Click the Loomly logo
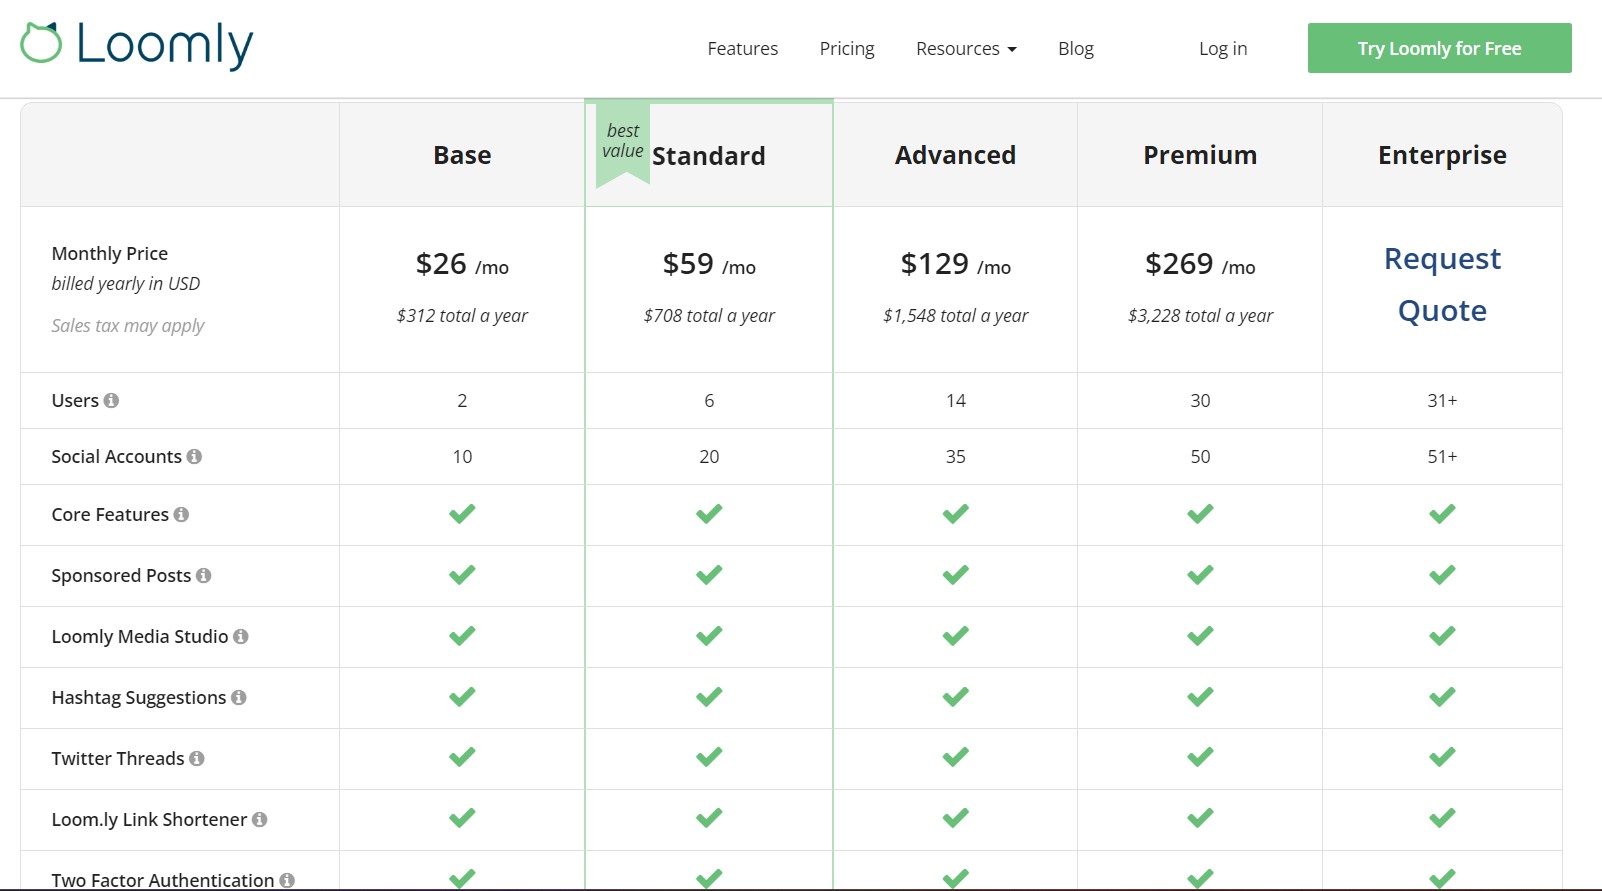 tap(137, 45)
